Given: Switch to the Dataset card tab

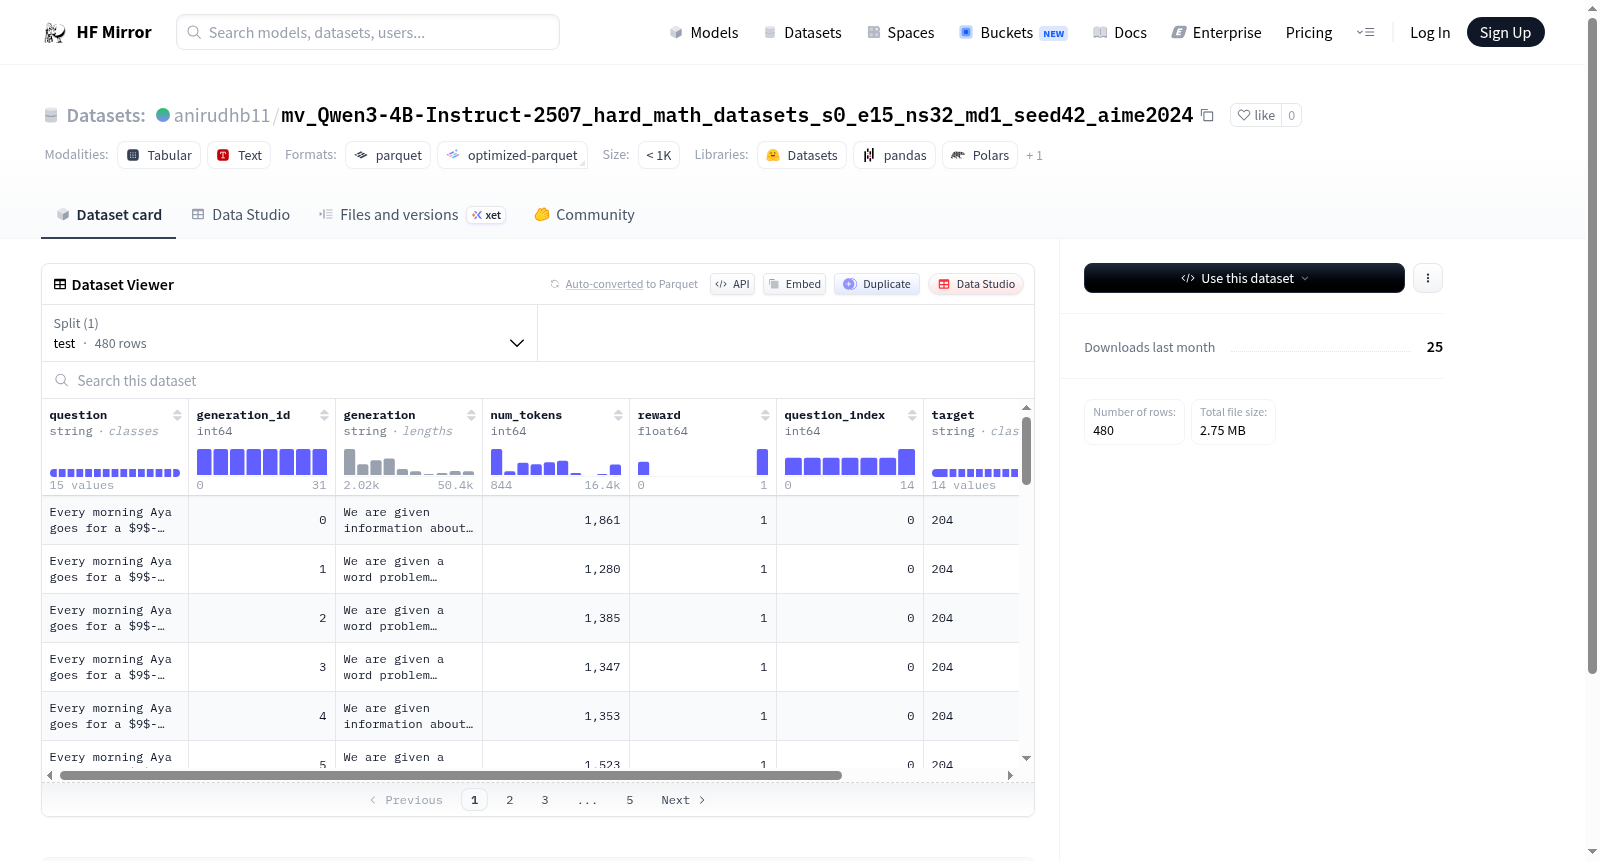Looking at the screenshot, I should tap(109, 215).
